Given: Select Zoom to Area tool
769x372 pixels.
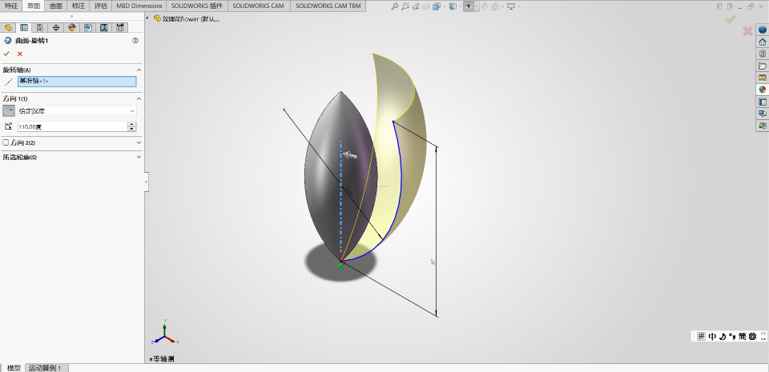Looking at the screenshot, I should [x=405, y=6].
